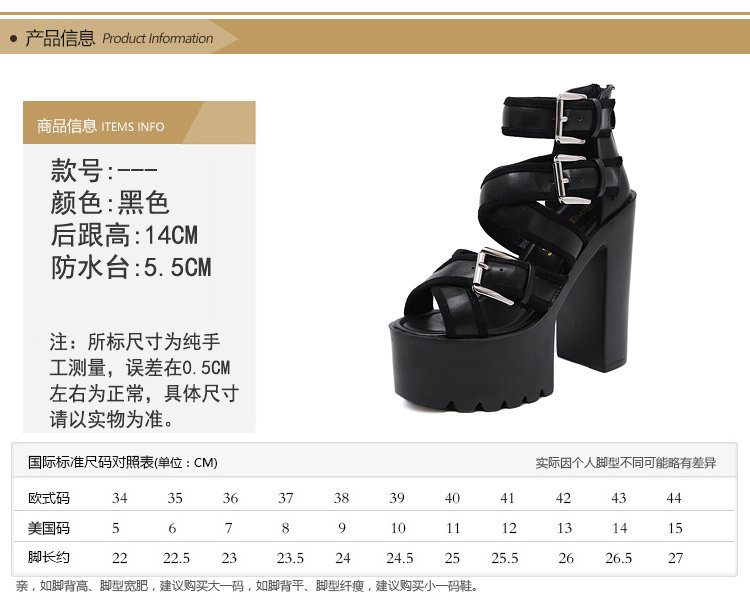Click EU size 42 cell
750x604 pixels.
pyautogui.click(x=563, y=498)
